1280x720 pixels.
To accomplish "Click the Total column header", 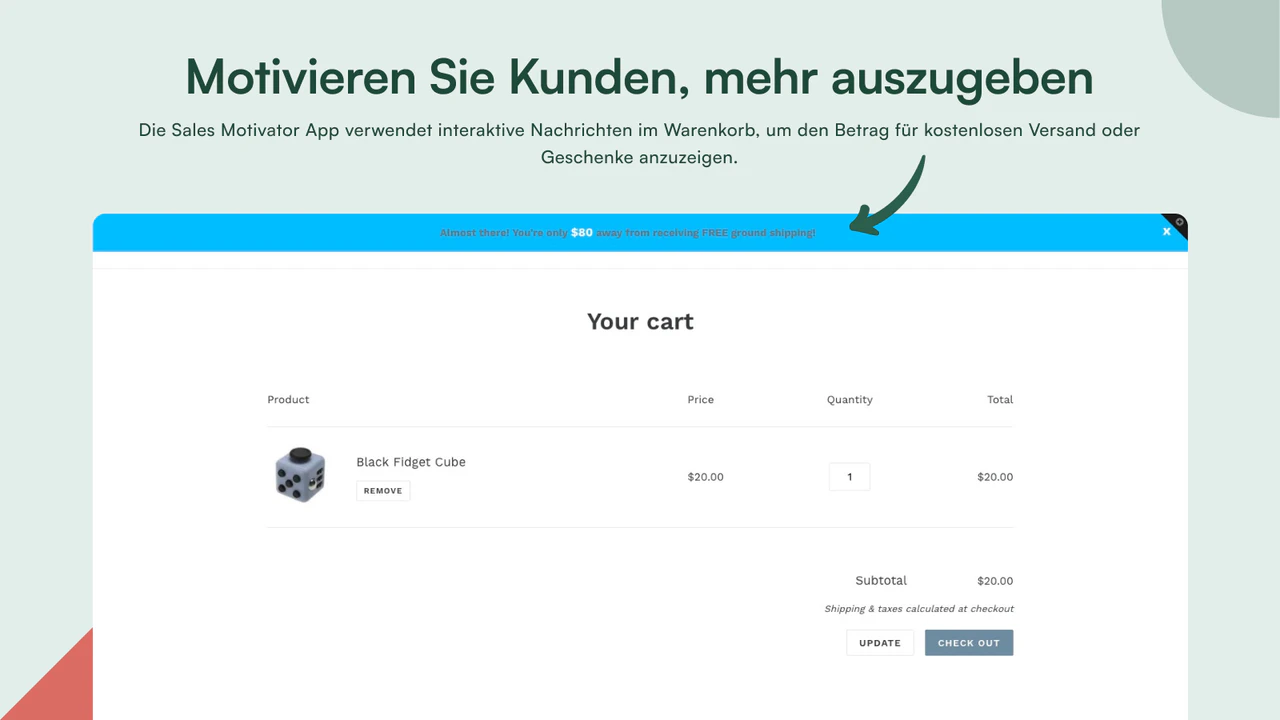I will (x=1000, y=400).
